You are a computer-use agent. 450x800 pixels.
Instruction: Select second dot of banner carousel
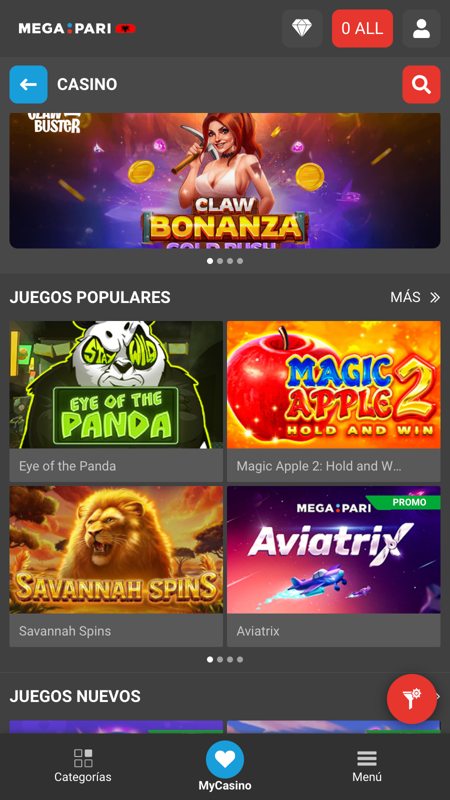[x=220, y=261]
